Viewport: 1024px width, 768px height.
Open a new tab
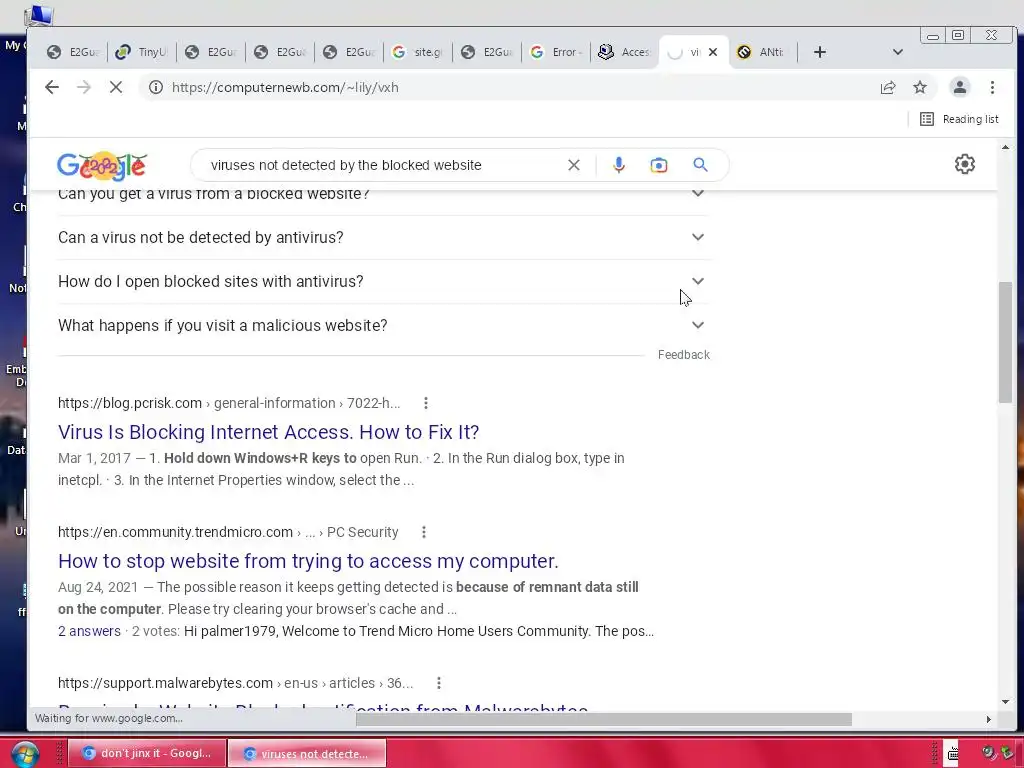click(x=820, y=52)
